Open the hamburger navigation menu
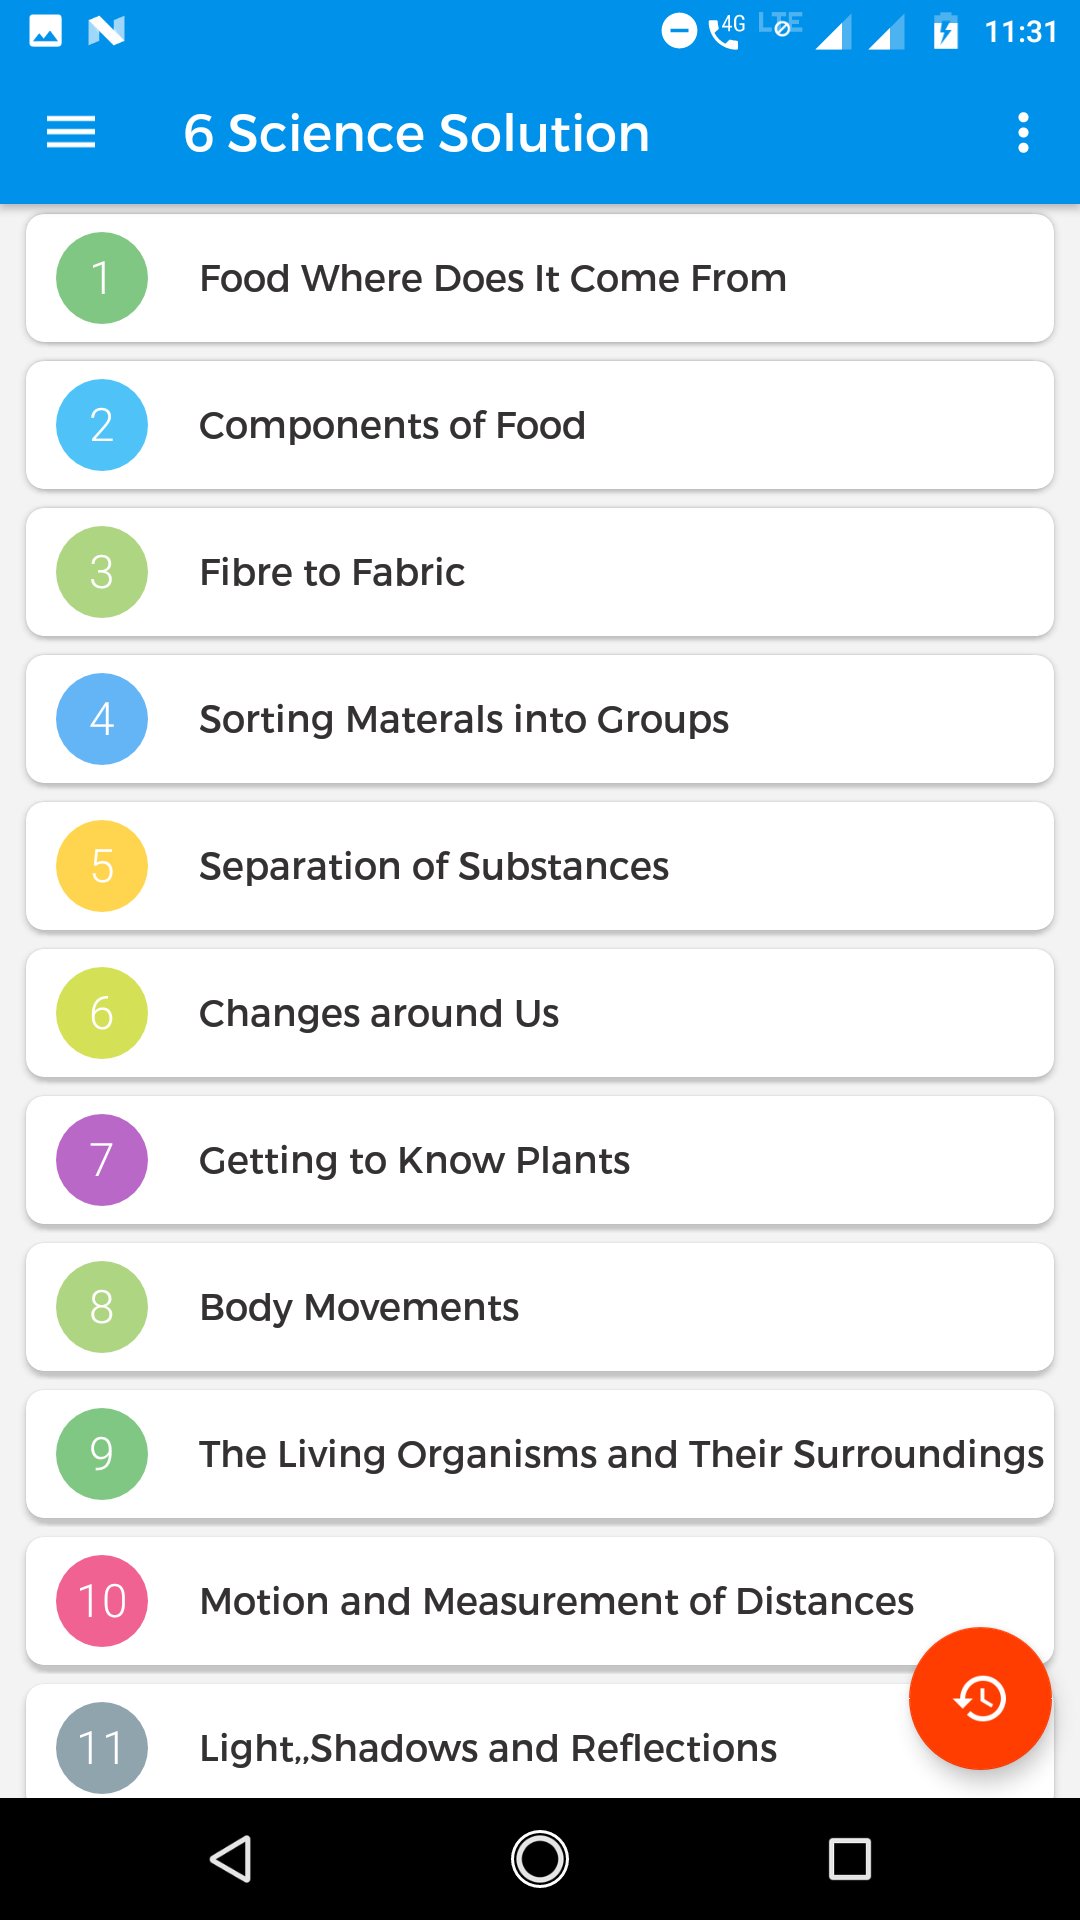1080x1920 pixels. (71, 132)
